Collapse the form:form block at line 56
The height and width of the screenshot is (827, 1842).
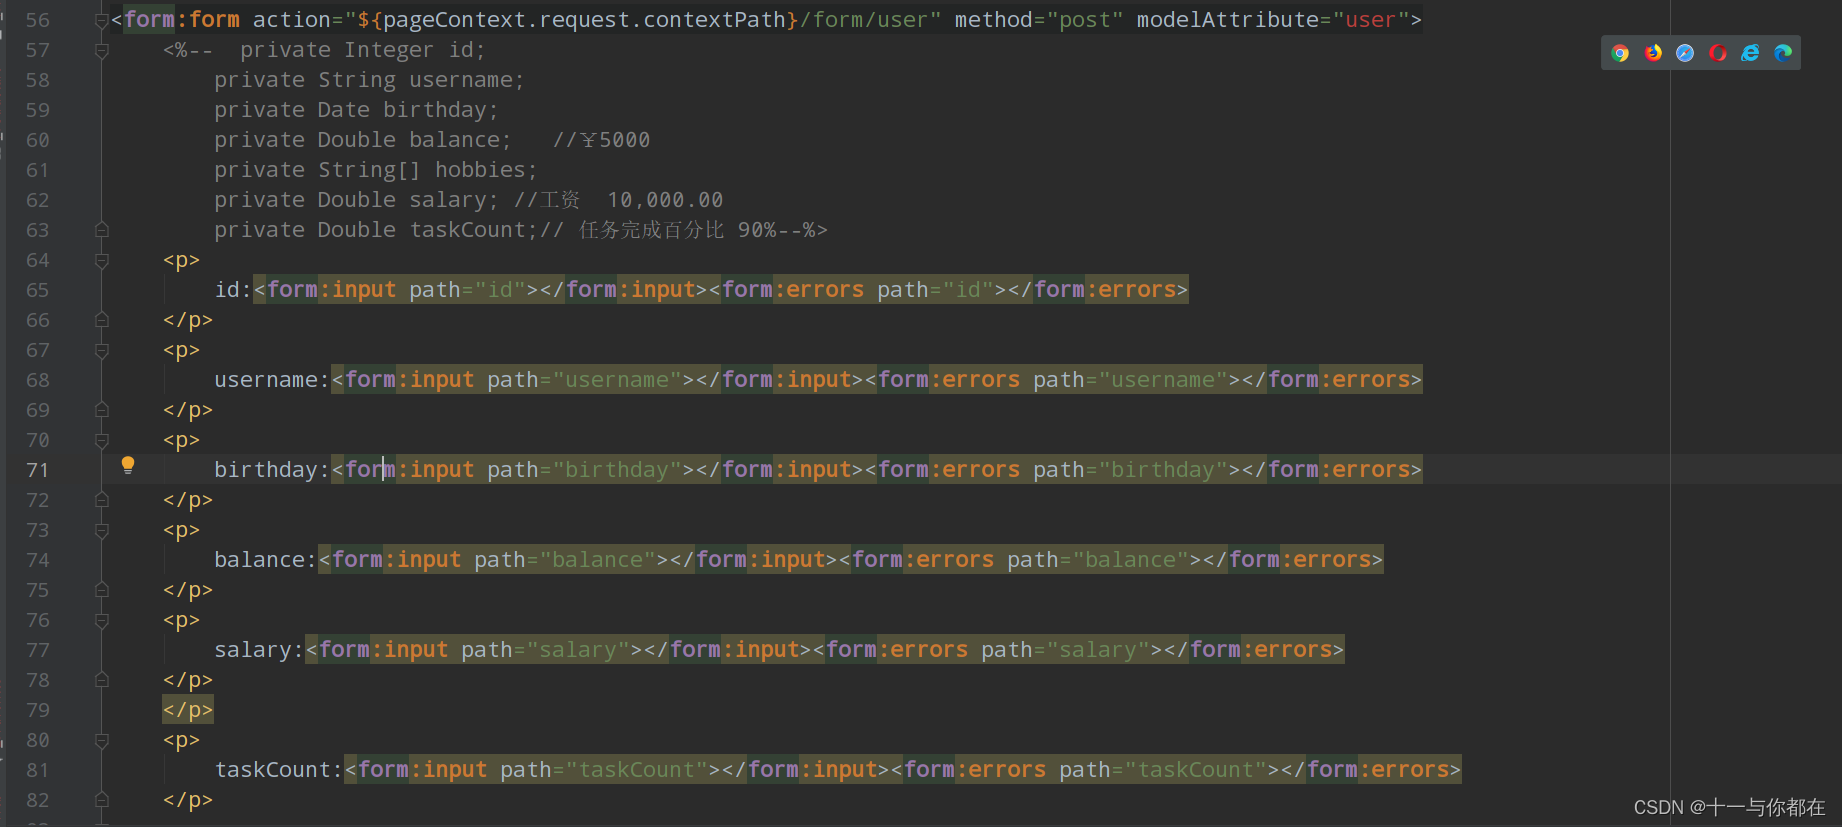coord(101,20)
